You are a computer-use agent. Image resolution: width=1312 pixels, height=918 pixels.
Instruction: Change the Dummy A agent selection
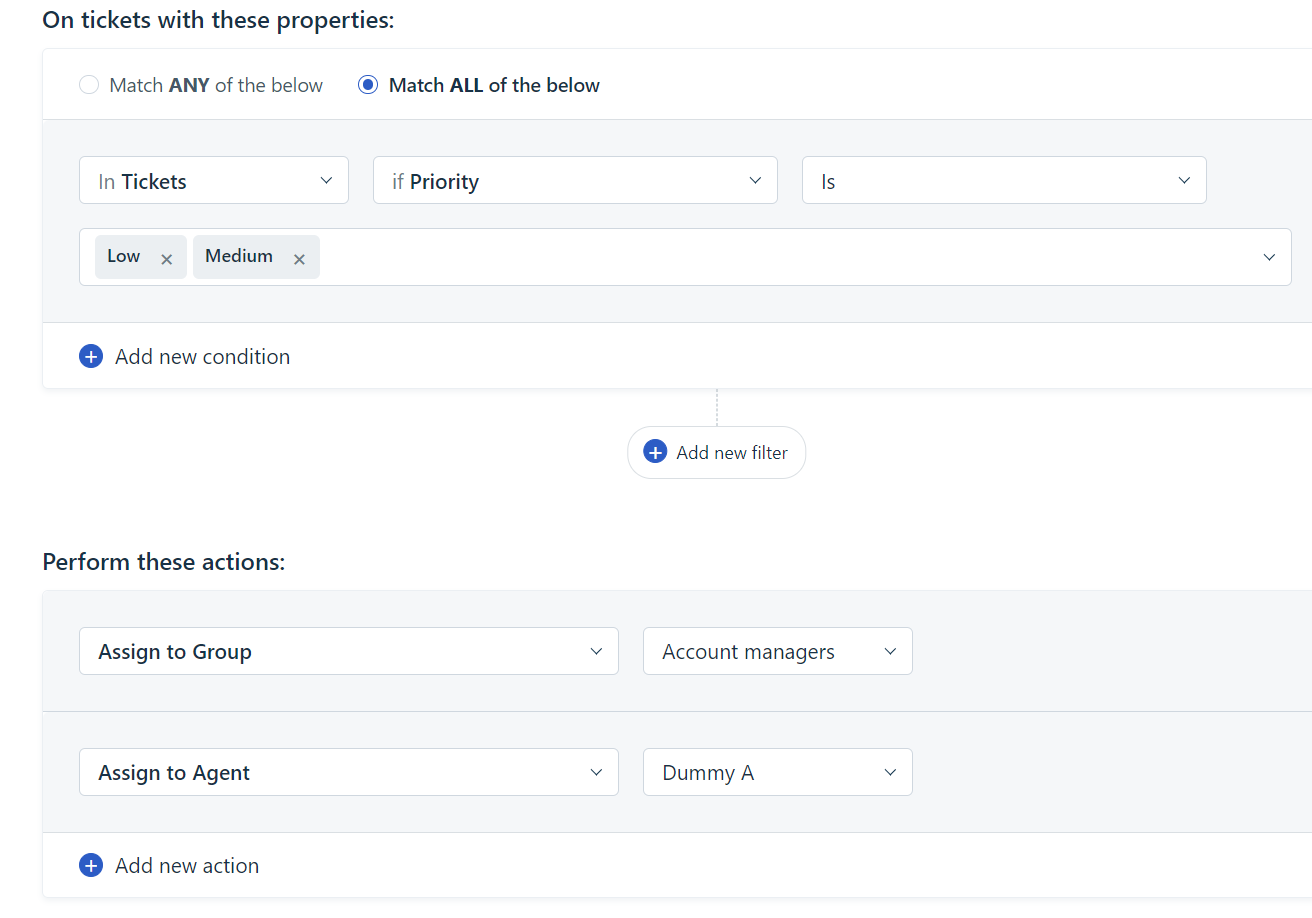tap(777, 773)
